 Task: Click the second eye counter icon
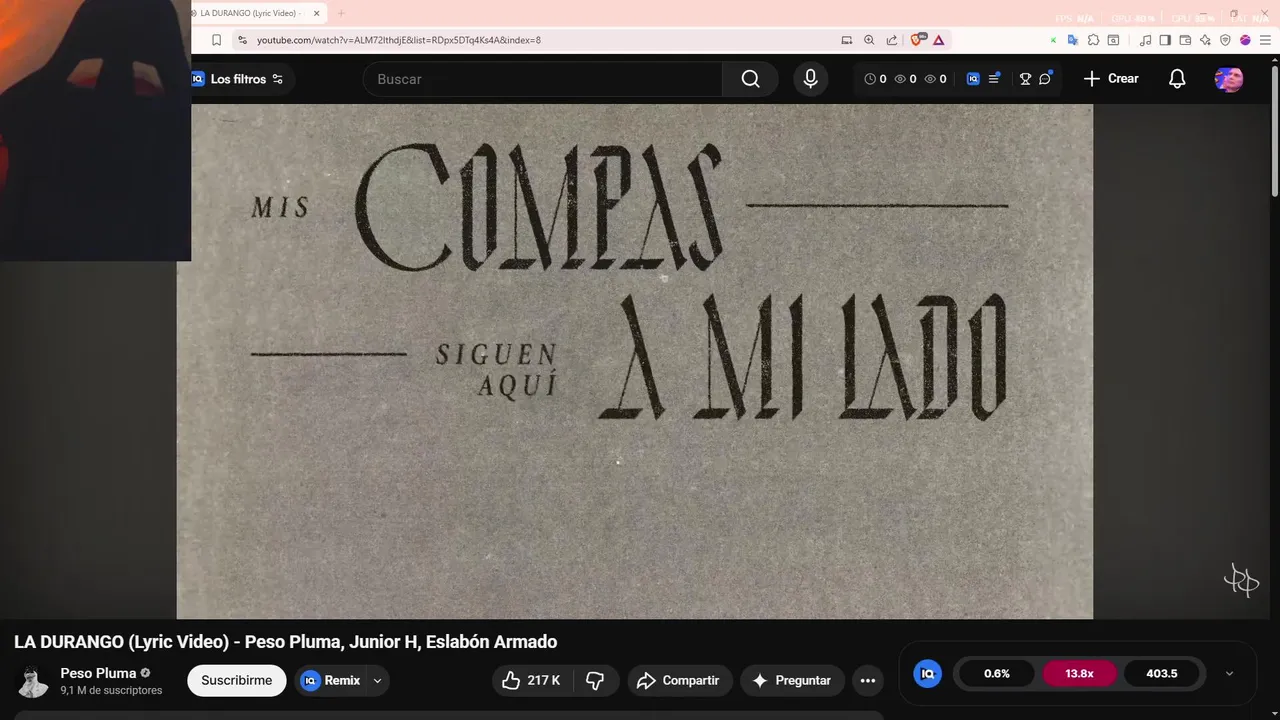[x=935, y=79]
